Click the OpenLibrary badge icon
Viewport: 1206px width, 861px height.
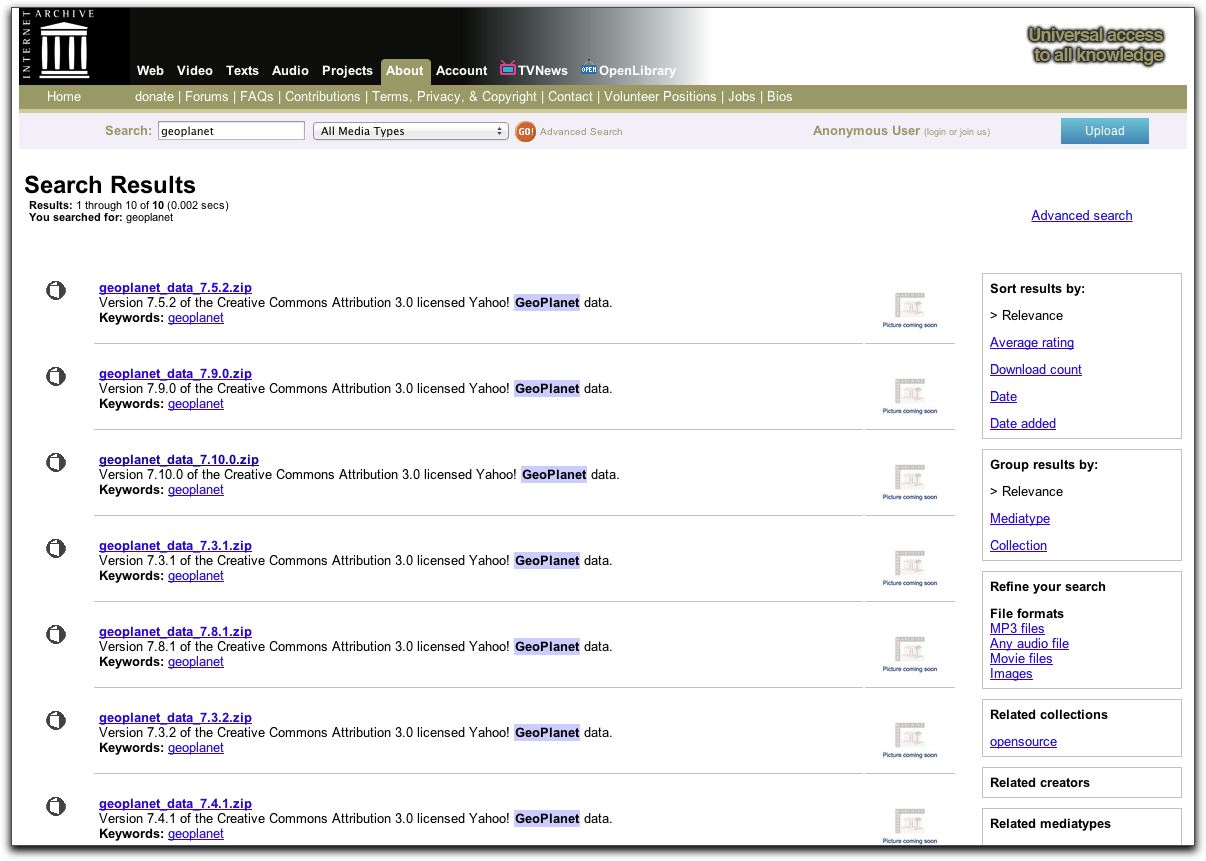(x=588, y=69)
